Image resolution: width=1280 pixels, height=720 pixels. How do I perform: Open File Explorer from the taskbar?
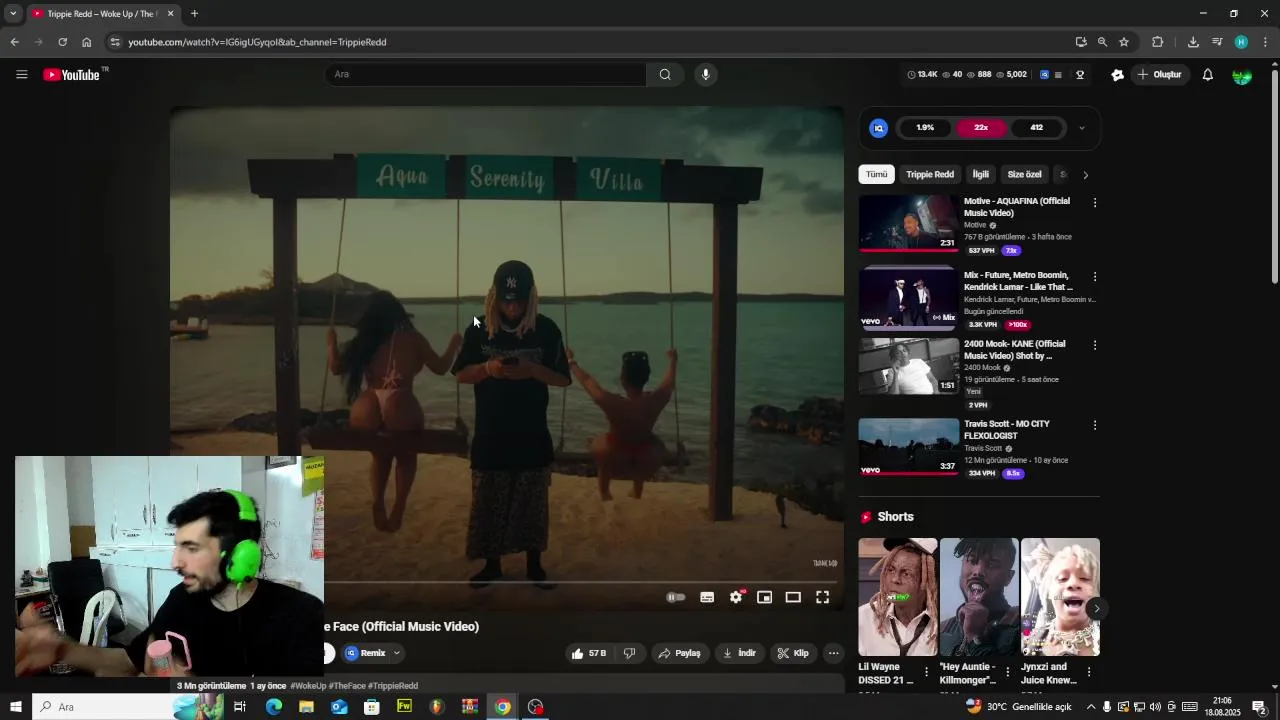click(x=306, y=707)
